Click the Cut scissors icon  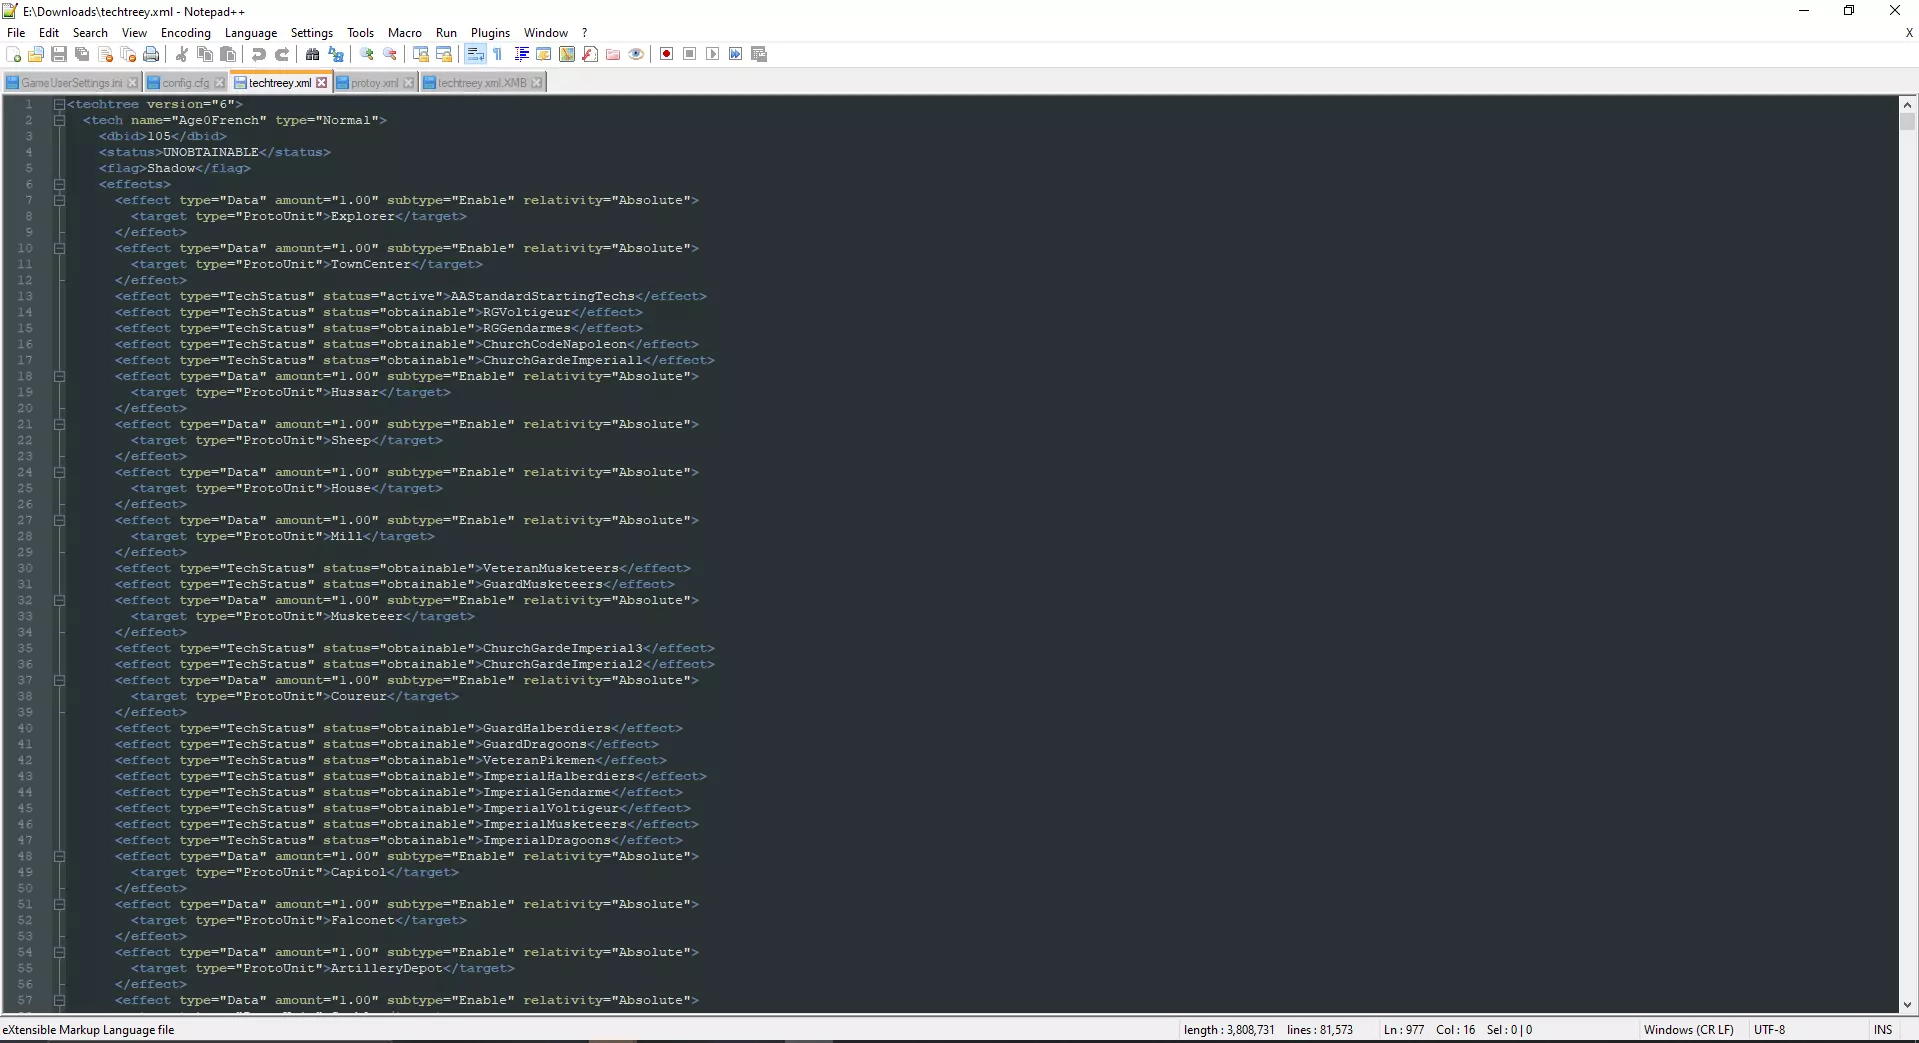[x=182, y=54]
